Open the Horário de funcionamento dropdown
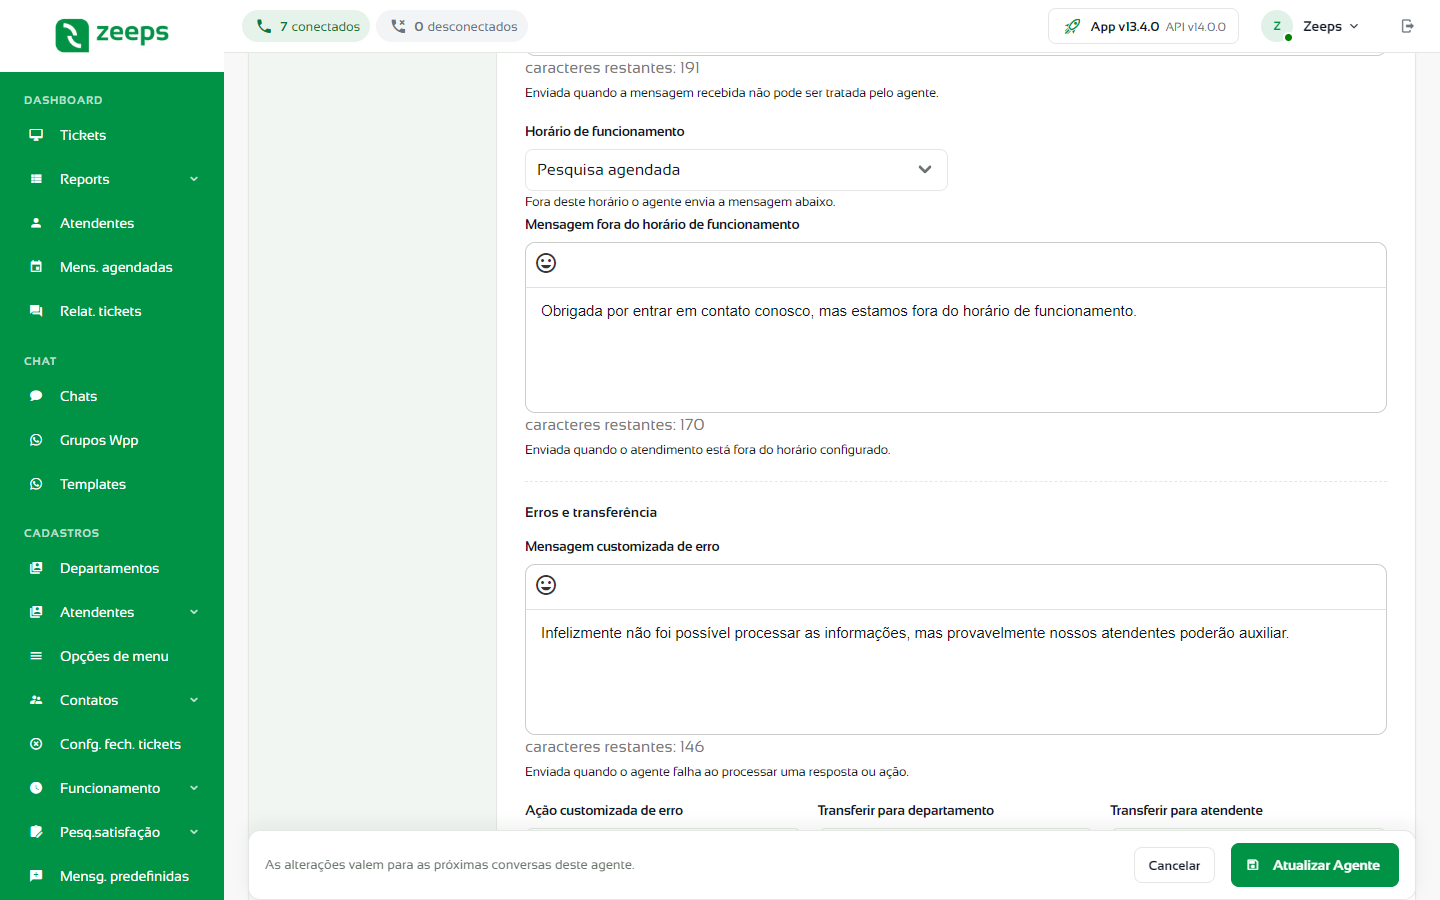1440x900 pixels. point(736,170)
